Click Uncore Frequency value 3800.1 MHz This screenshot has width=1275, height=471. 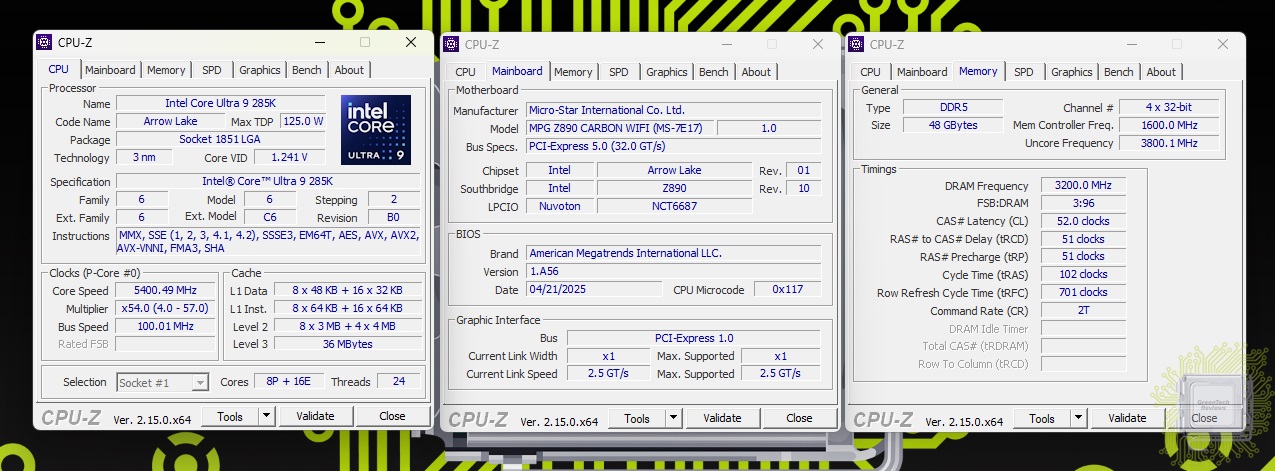pyautogui.click(x=1169, y=143)
